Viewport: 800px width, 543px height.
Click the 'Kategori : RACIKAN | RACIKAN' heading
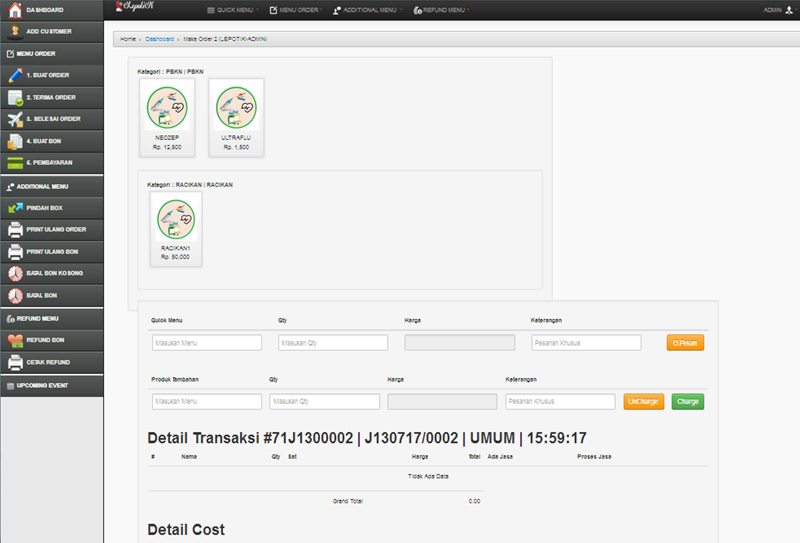[x=190, y=185]
